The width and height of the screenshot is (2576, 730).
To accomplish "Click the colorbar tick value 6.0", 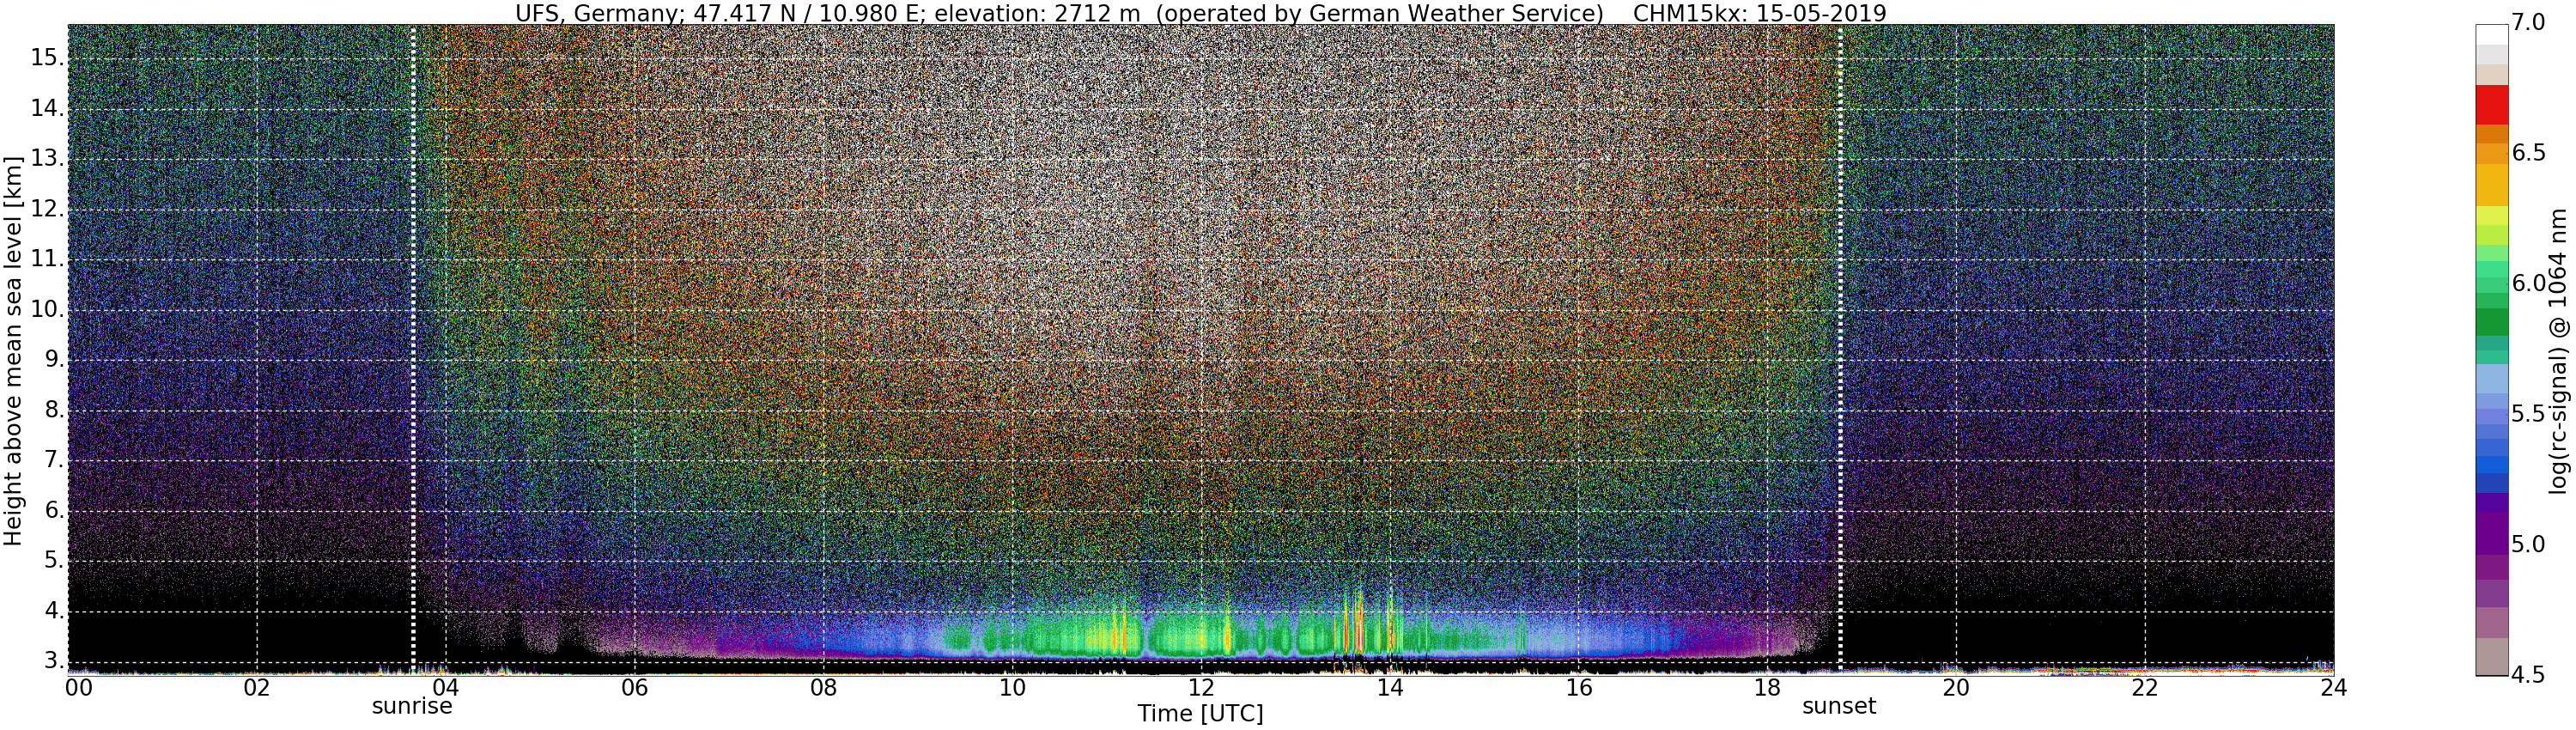I will tap(2528, 284).
